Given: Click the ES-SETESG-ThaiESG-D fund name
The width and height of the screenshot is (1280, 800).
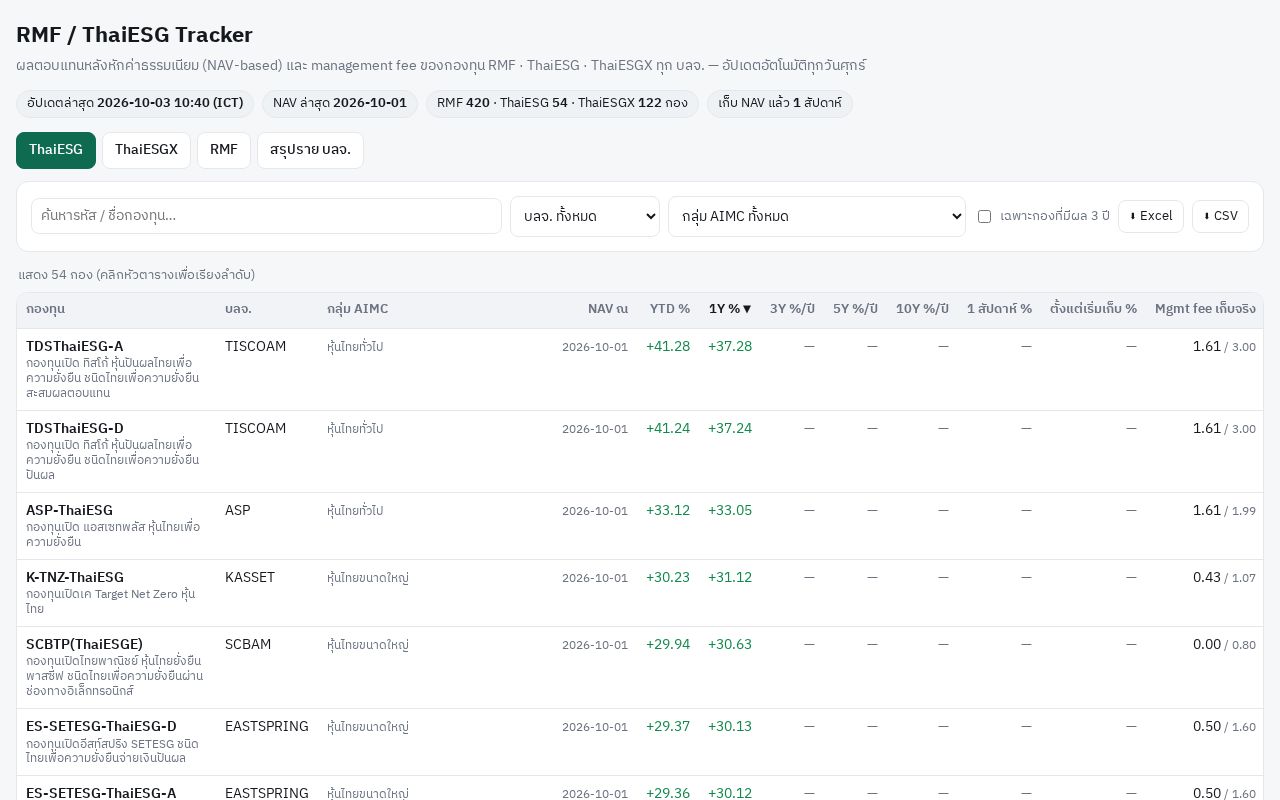Looking at the screenshot, I should tap(101, 726).
